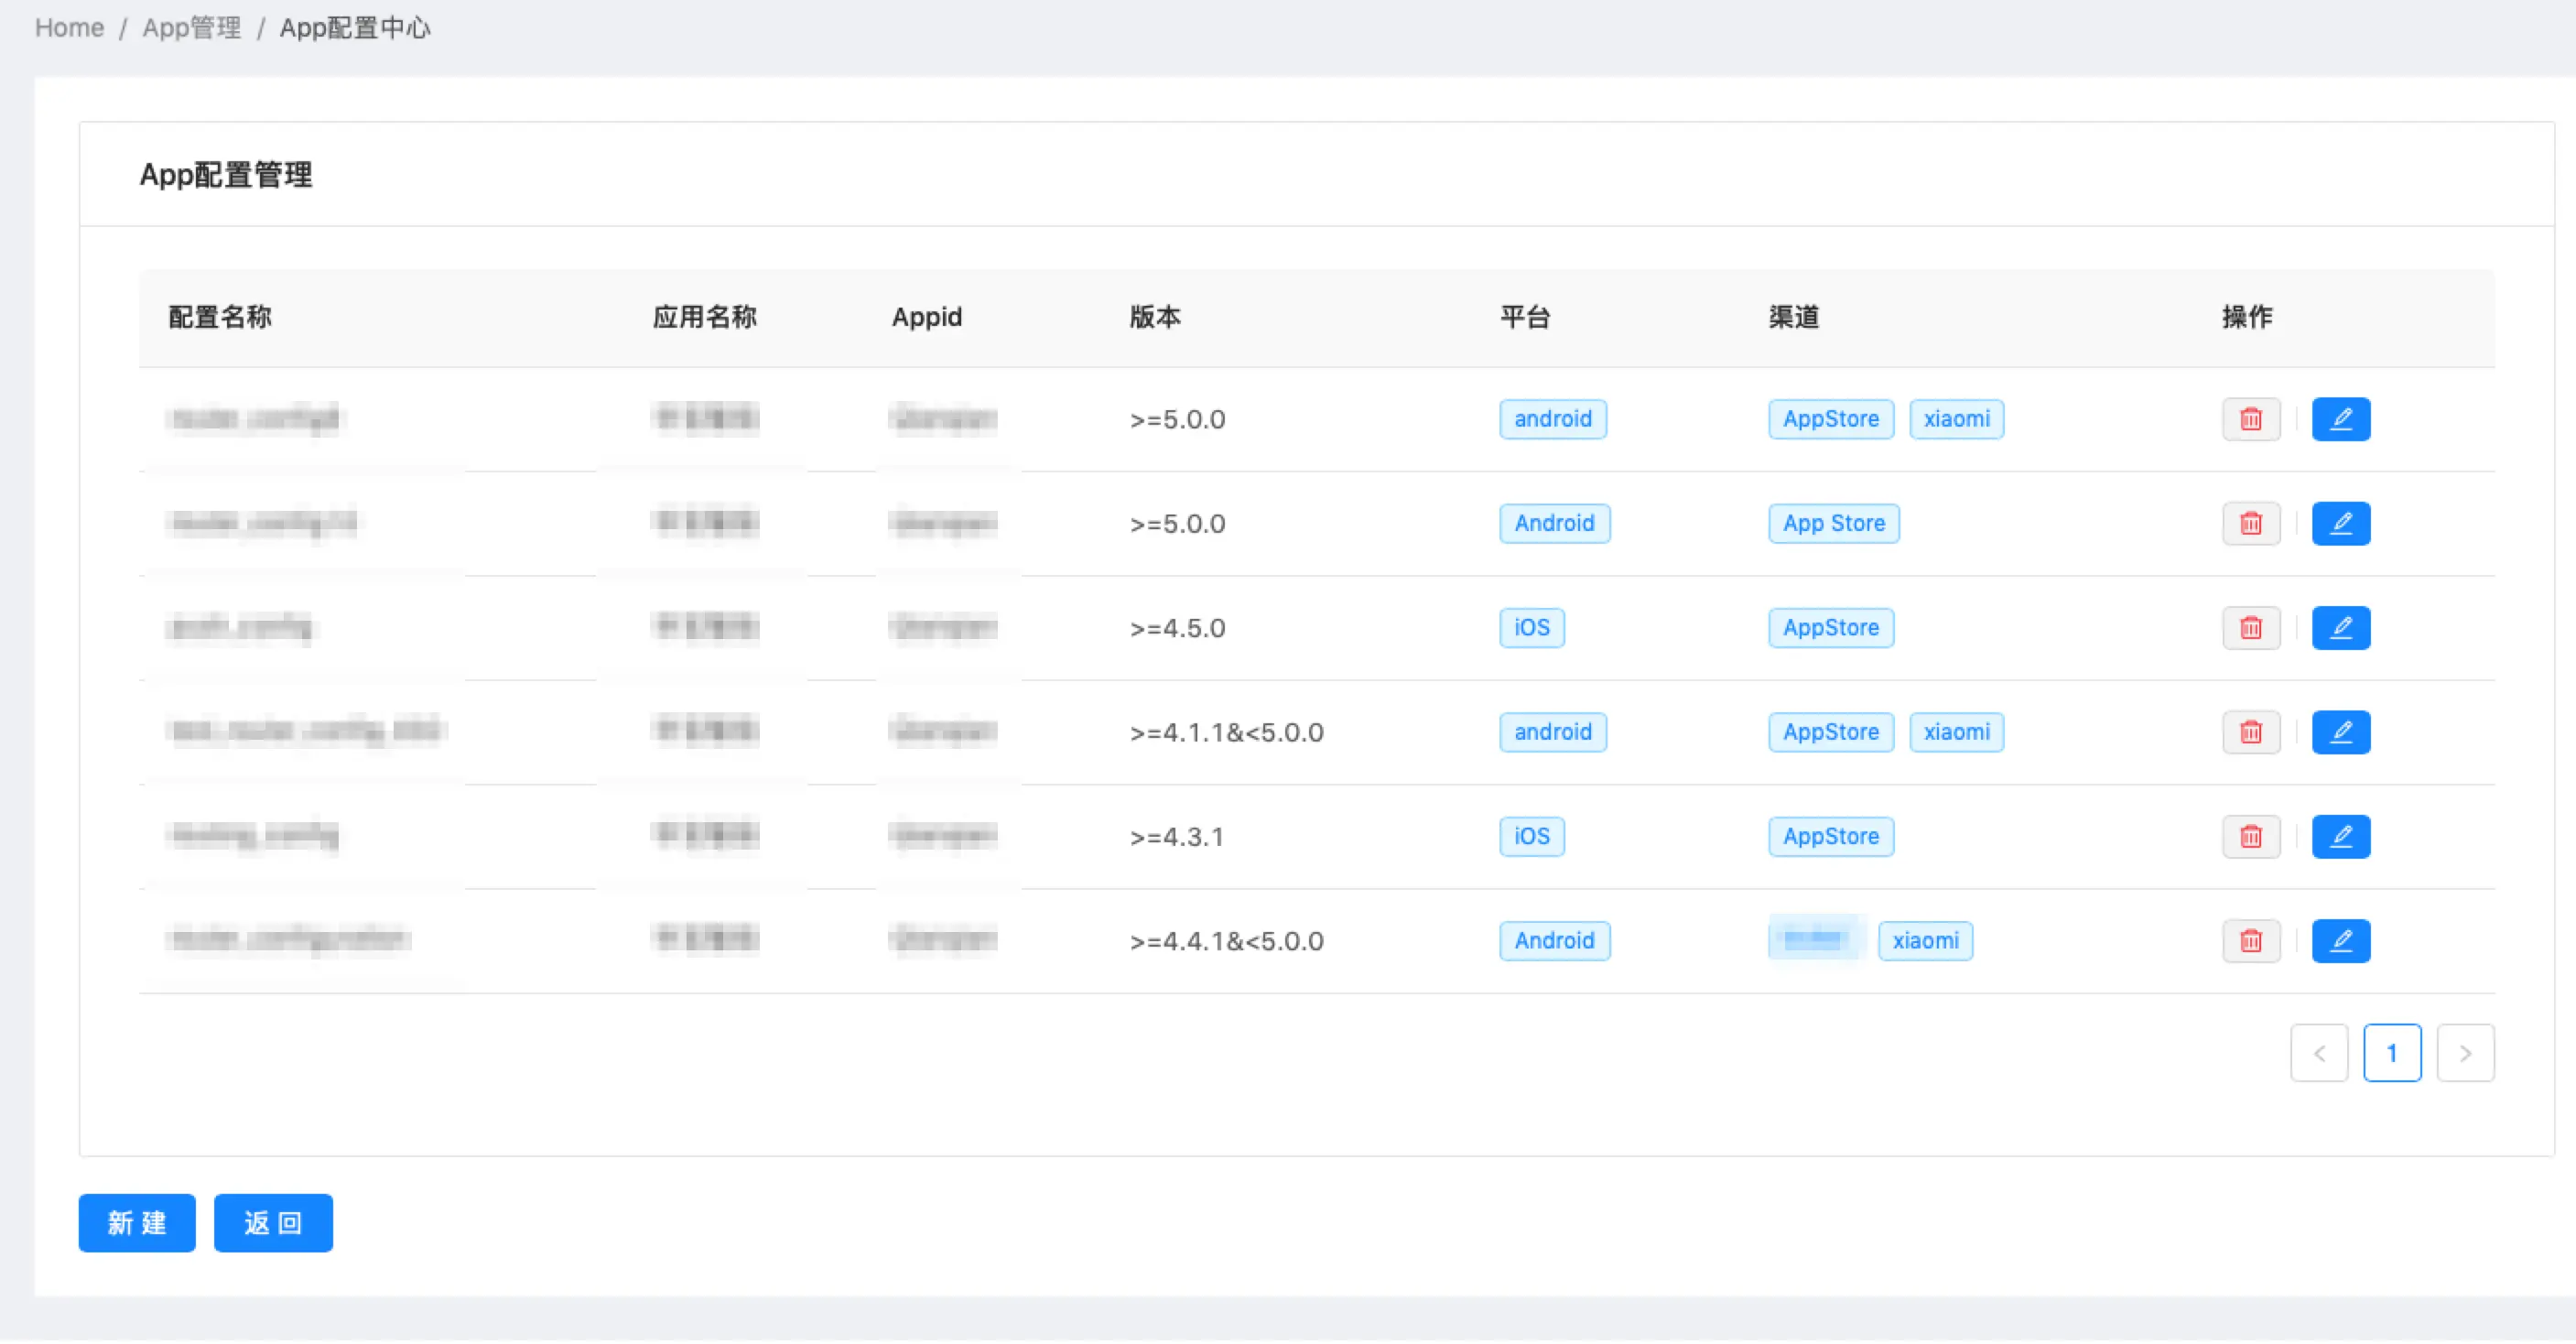Edit the >=4.4.1&<5.0.0 Android config row

pos(2340,942)
